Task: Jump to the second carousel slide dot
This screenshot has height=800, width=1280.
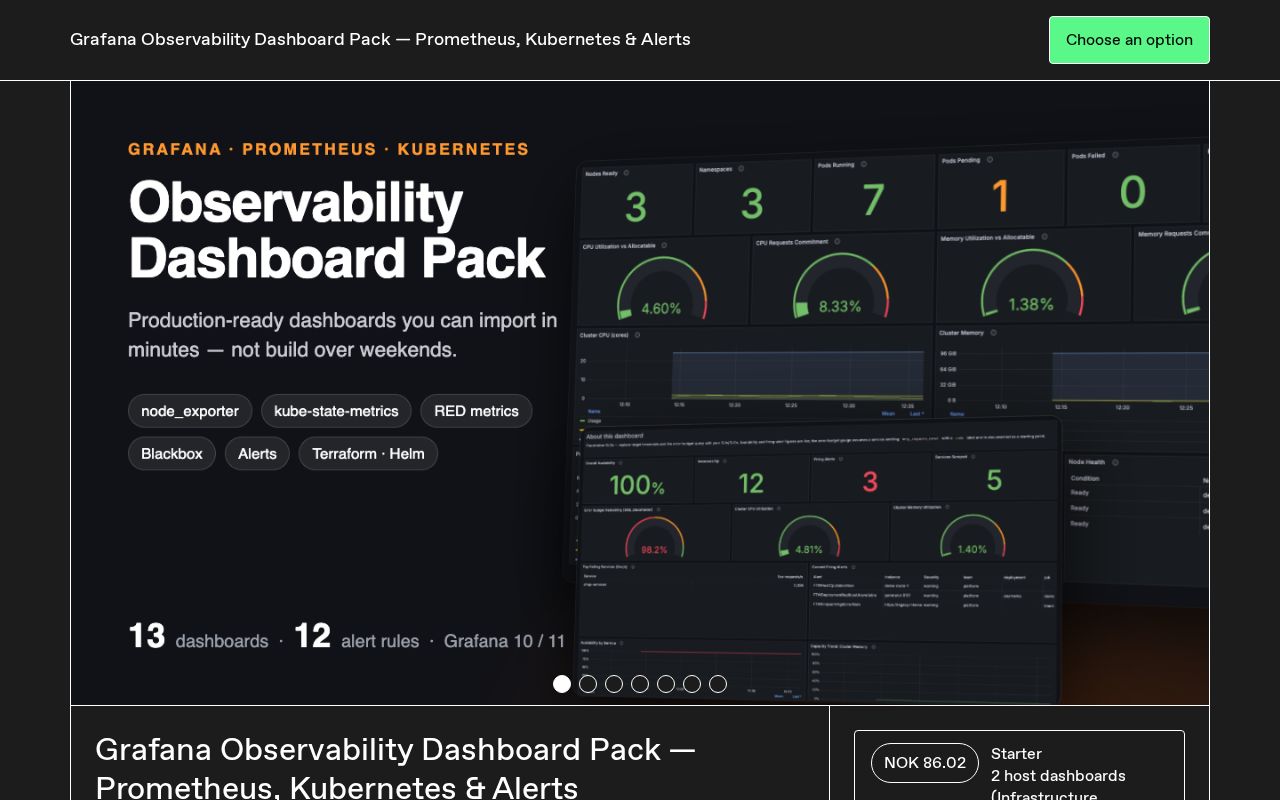Action: (588, 684)
